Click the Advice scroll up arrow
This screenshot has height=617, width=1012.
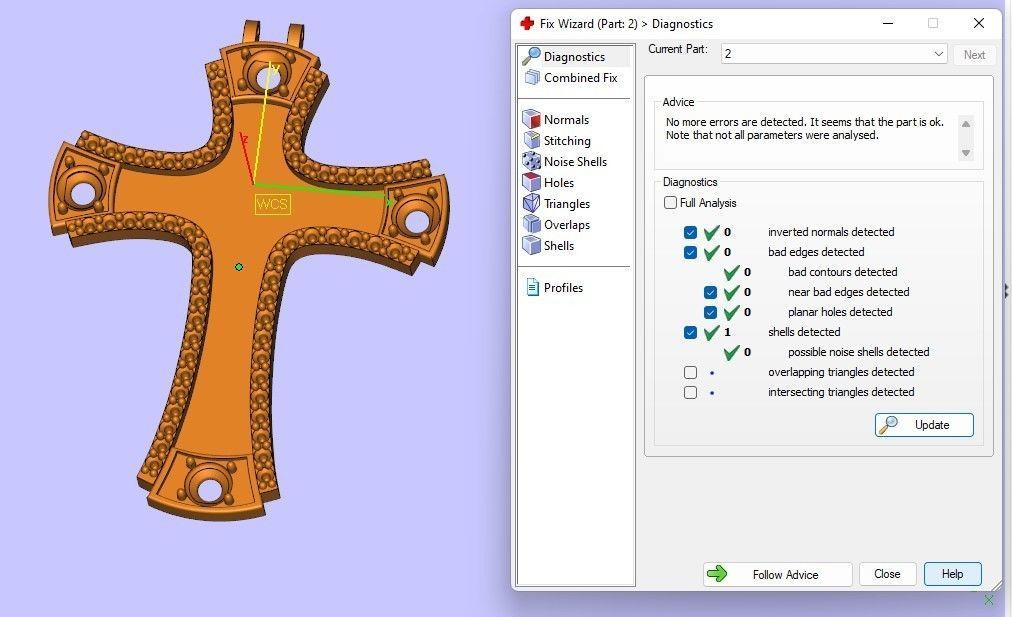click(x=966, y=124)
